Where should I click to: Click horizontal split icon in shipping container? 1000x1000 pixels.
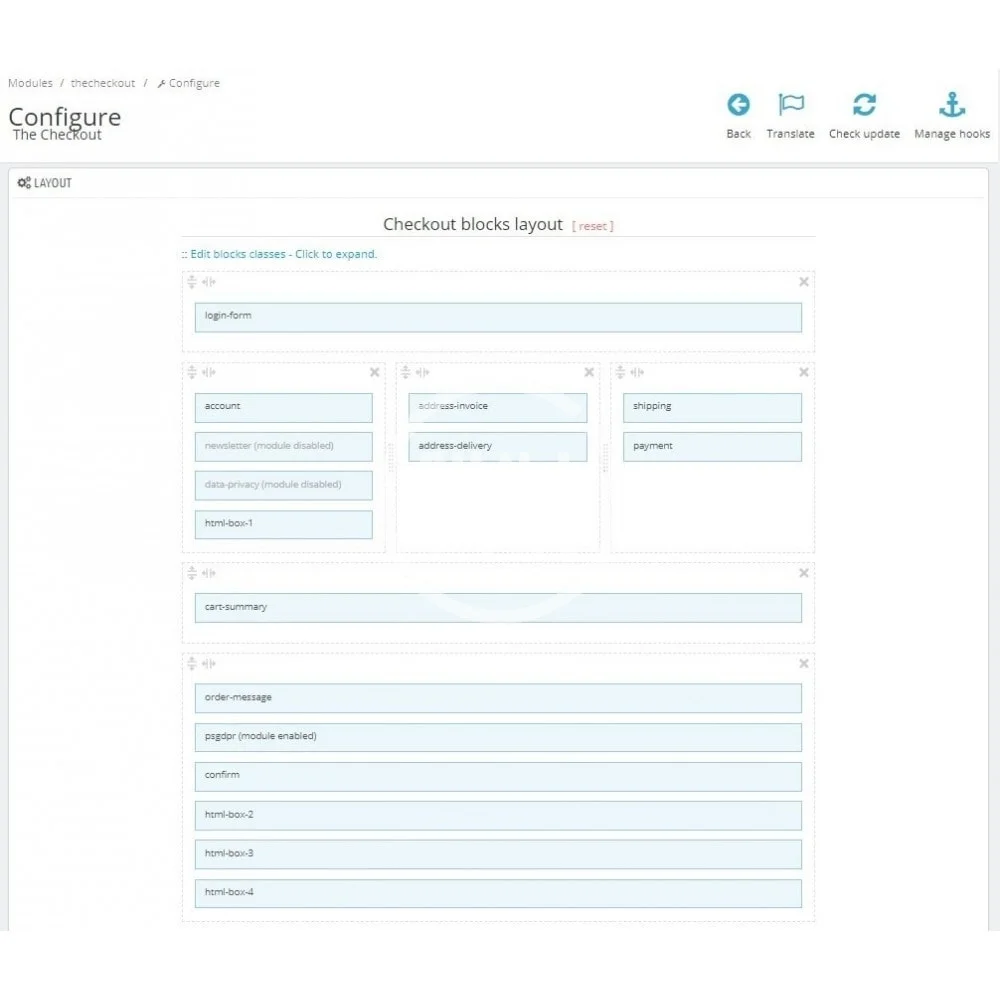point(620,373)
